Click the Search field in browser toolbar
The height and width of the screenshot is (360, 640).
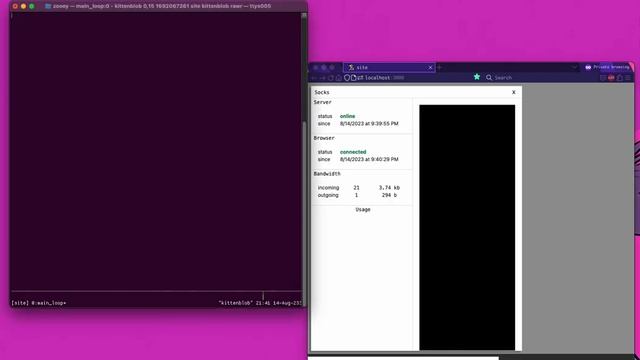pos(541,78)
